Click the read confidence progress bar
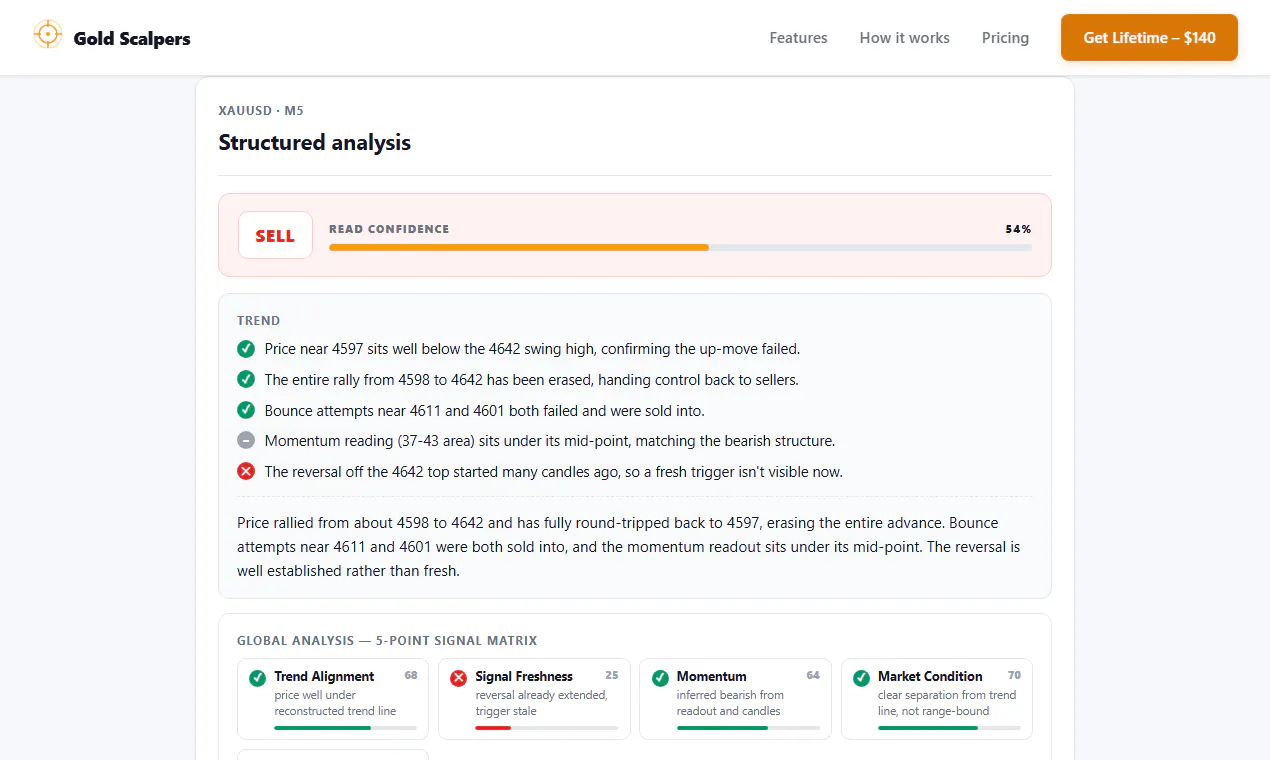This screenshot has height=760, width=1270. tap(680, 247)
